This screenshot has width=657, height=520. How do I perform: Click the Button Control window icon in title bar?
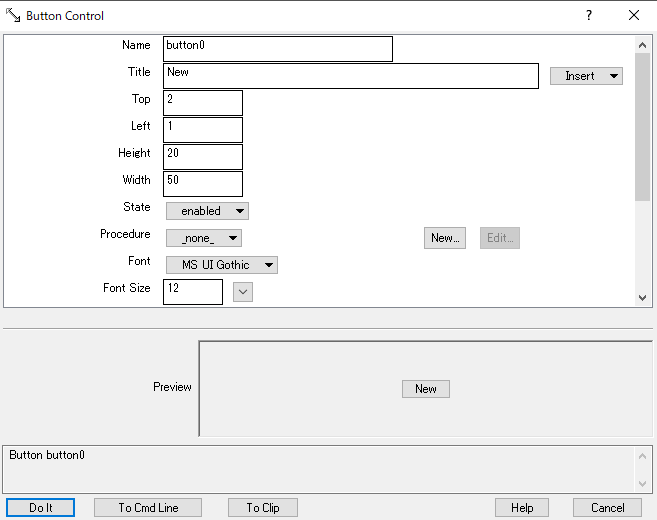point(13,16)
